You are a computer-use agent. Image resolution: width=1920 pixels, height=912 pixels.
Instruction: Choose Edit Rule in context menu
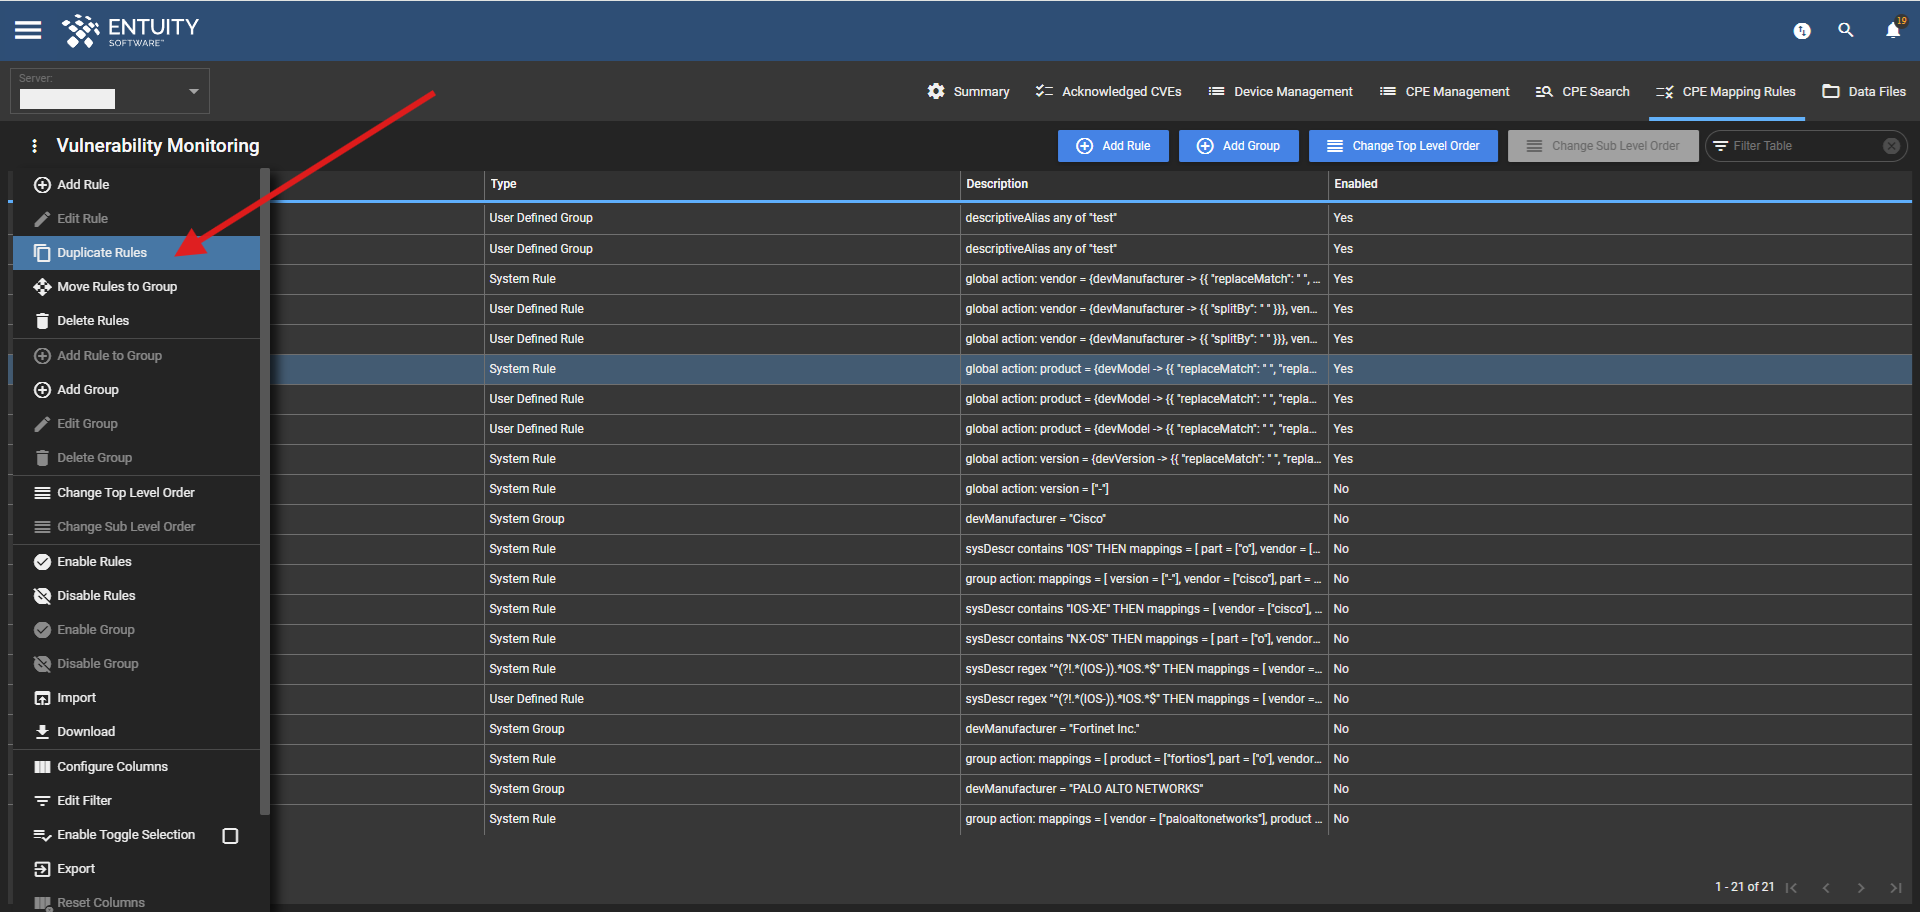(135, 219)
